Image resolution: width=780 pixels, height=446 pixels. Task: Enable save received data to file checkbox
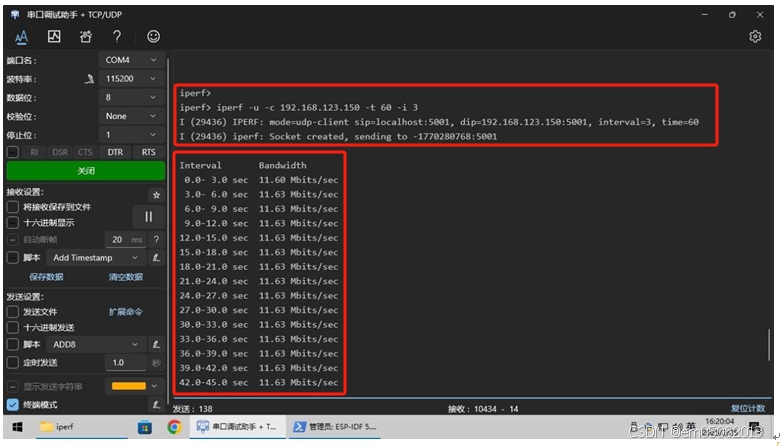(x=13, y=207)
